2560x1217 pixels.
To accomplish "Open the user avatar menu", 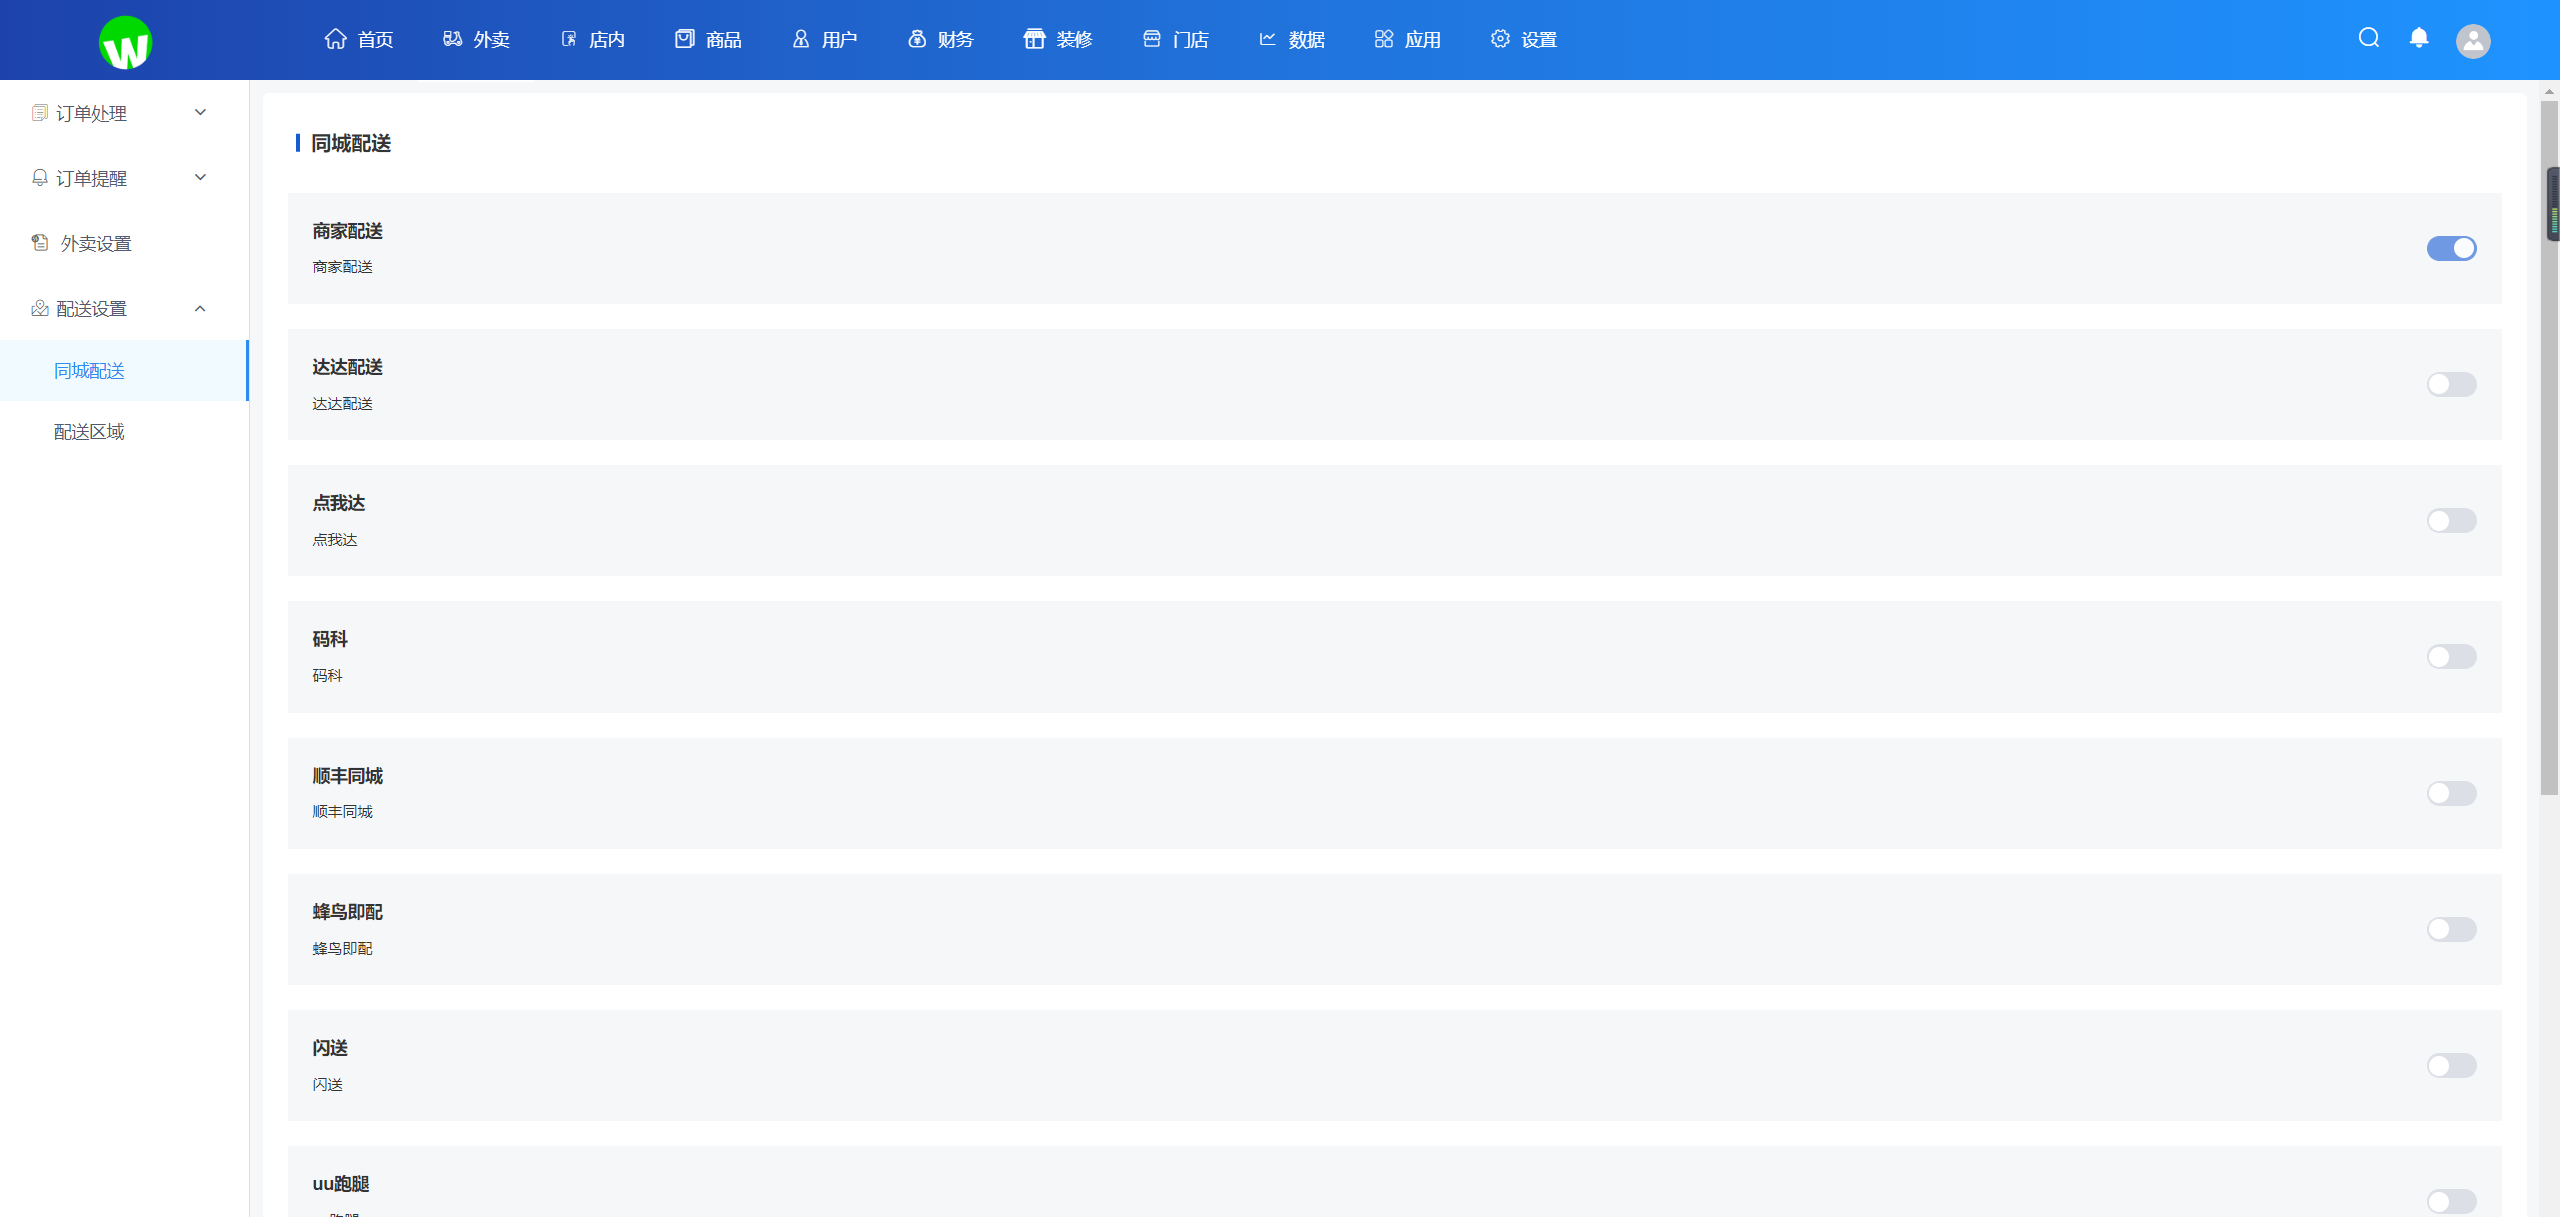I will [x=2473, y=41].
